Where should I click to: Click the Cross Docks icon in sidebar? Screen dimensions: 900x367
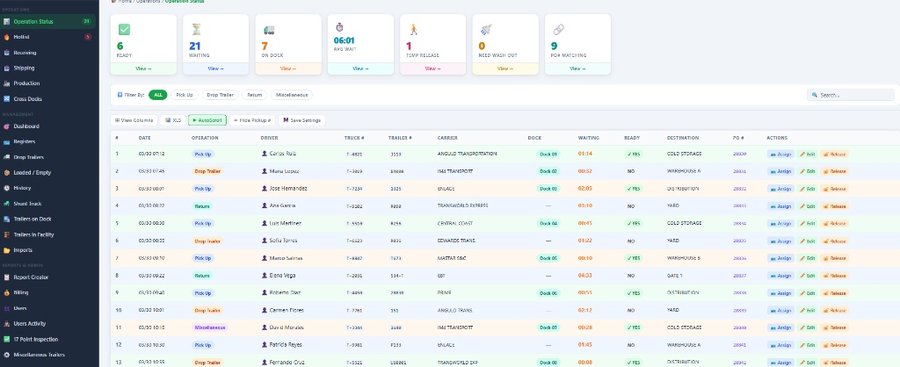[x=7, y=99]
